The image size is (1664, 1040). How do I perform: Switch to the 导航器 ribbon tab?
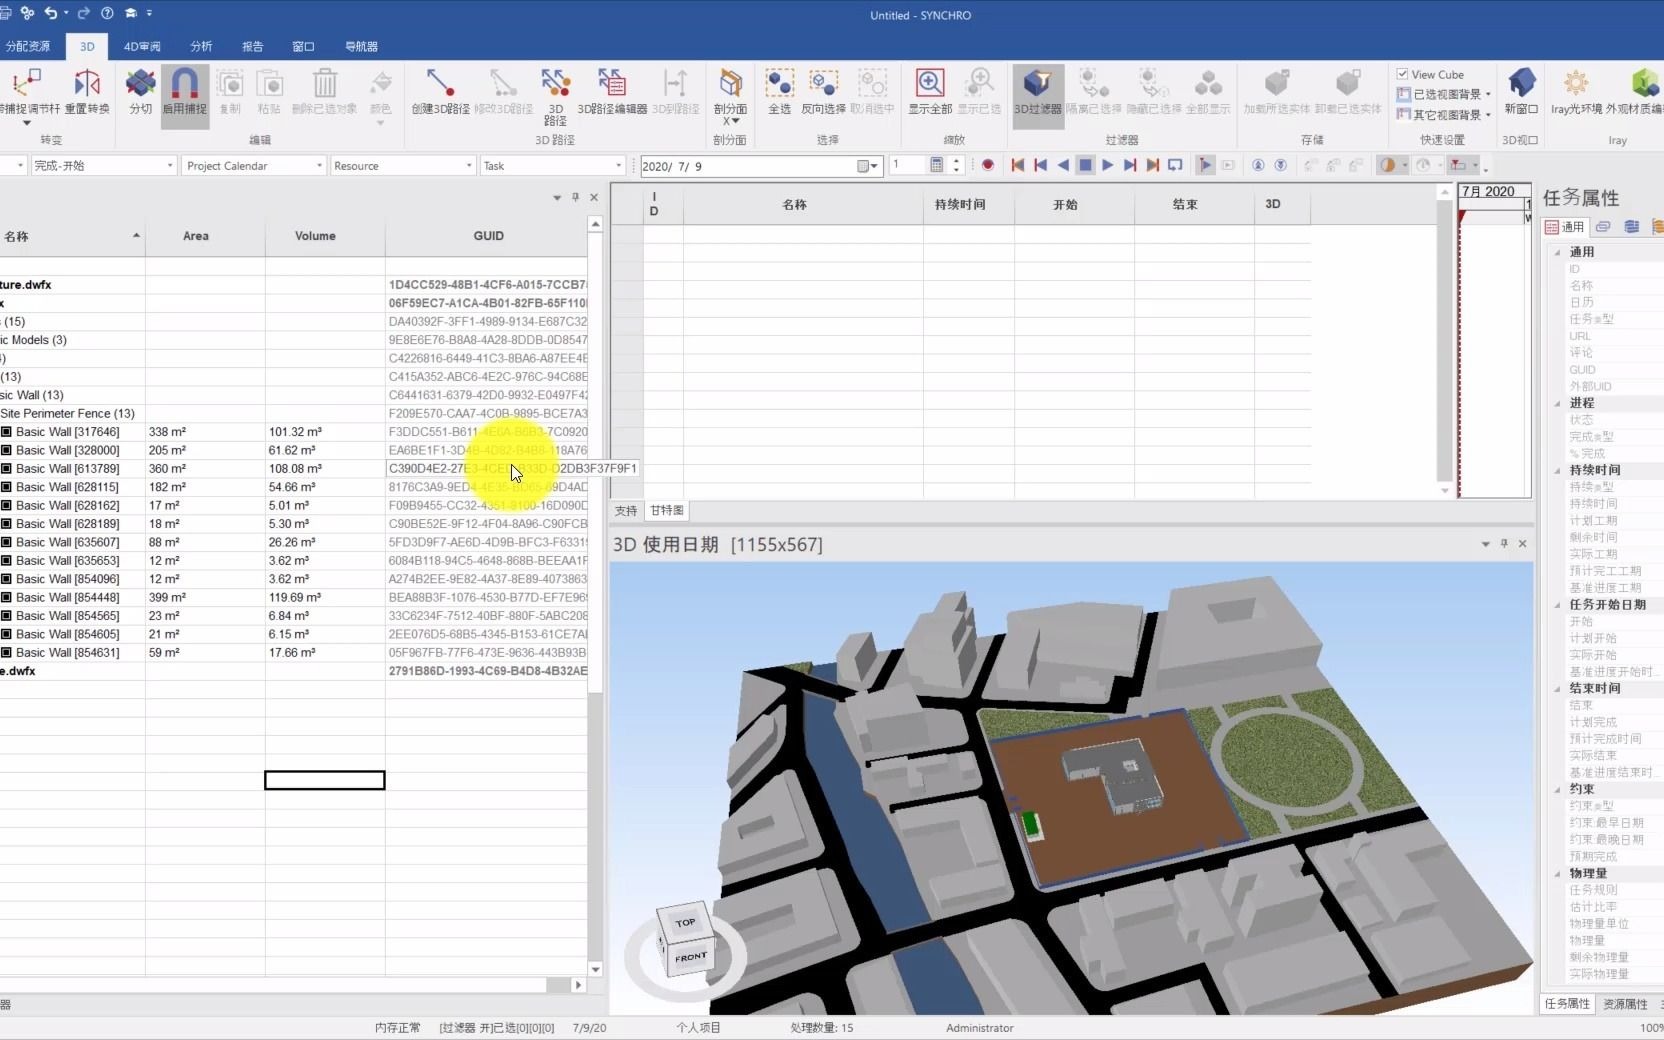tap(361, 46)
